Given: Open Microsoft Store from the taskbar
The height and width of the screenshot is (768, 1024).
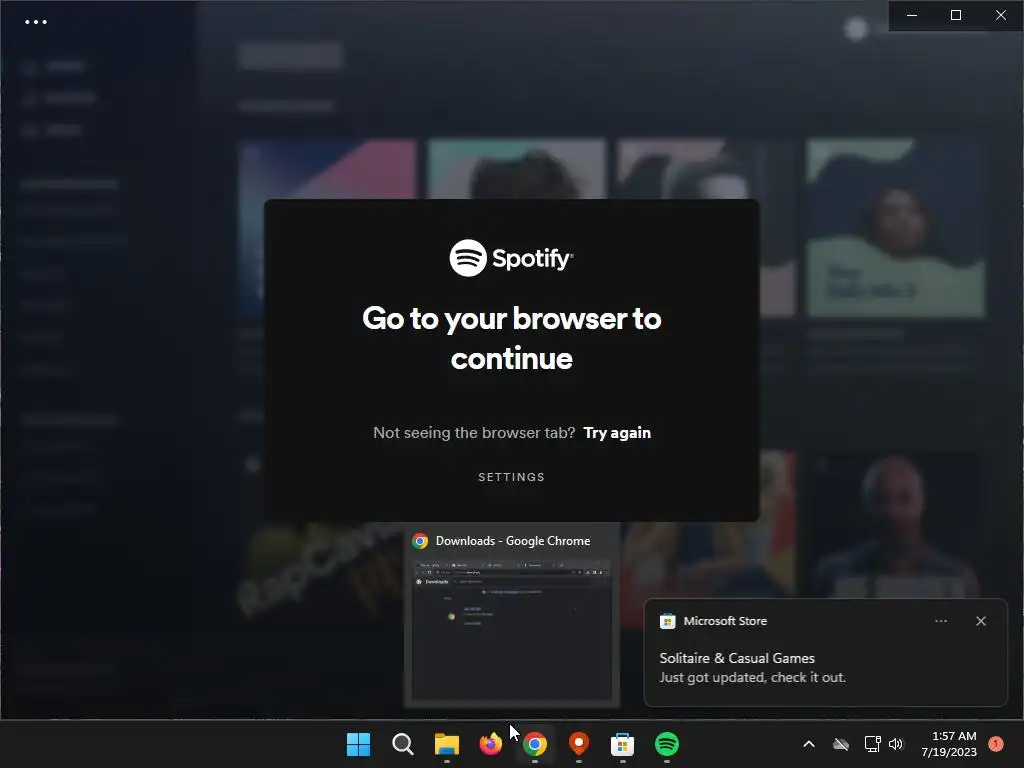Looking at the screenshot, I should point(622,744).
